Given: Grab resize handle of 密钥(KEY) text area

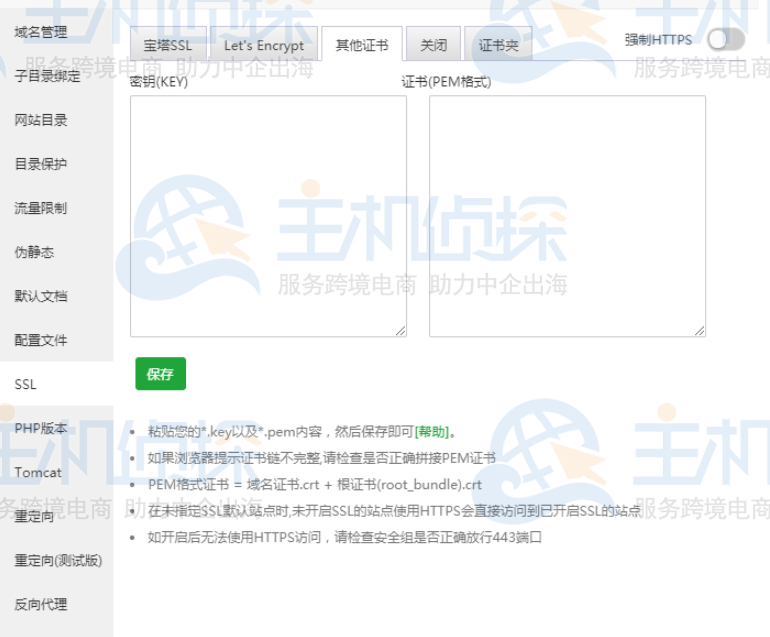Looking at the screenshot, I should (x=401, y=331).
